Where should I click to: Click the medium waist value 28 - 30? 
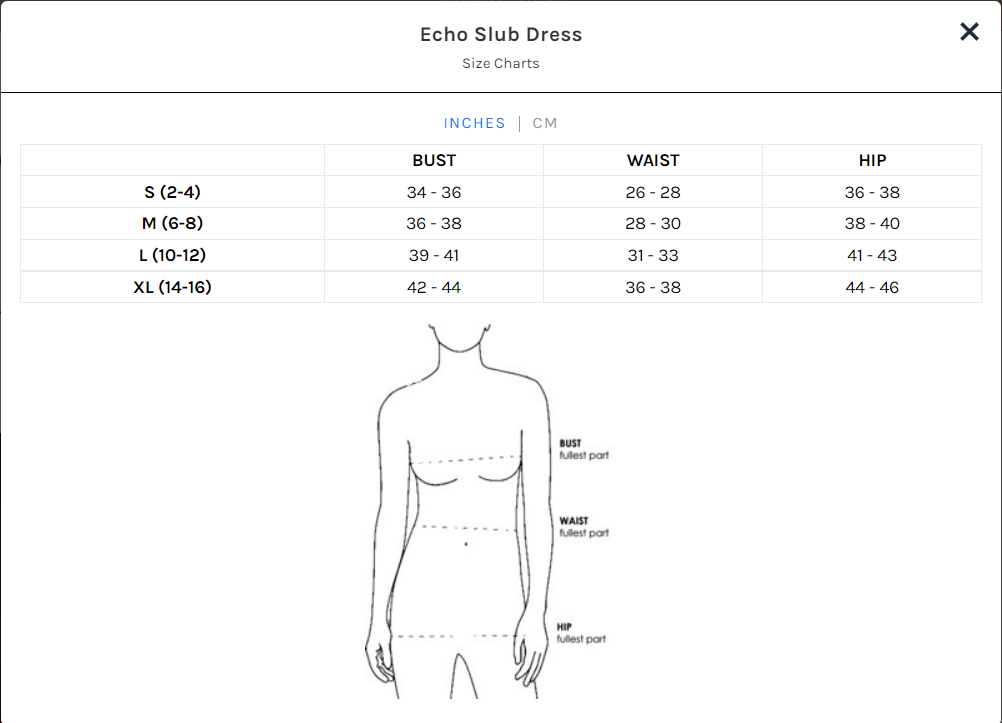coord(653,223)
